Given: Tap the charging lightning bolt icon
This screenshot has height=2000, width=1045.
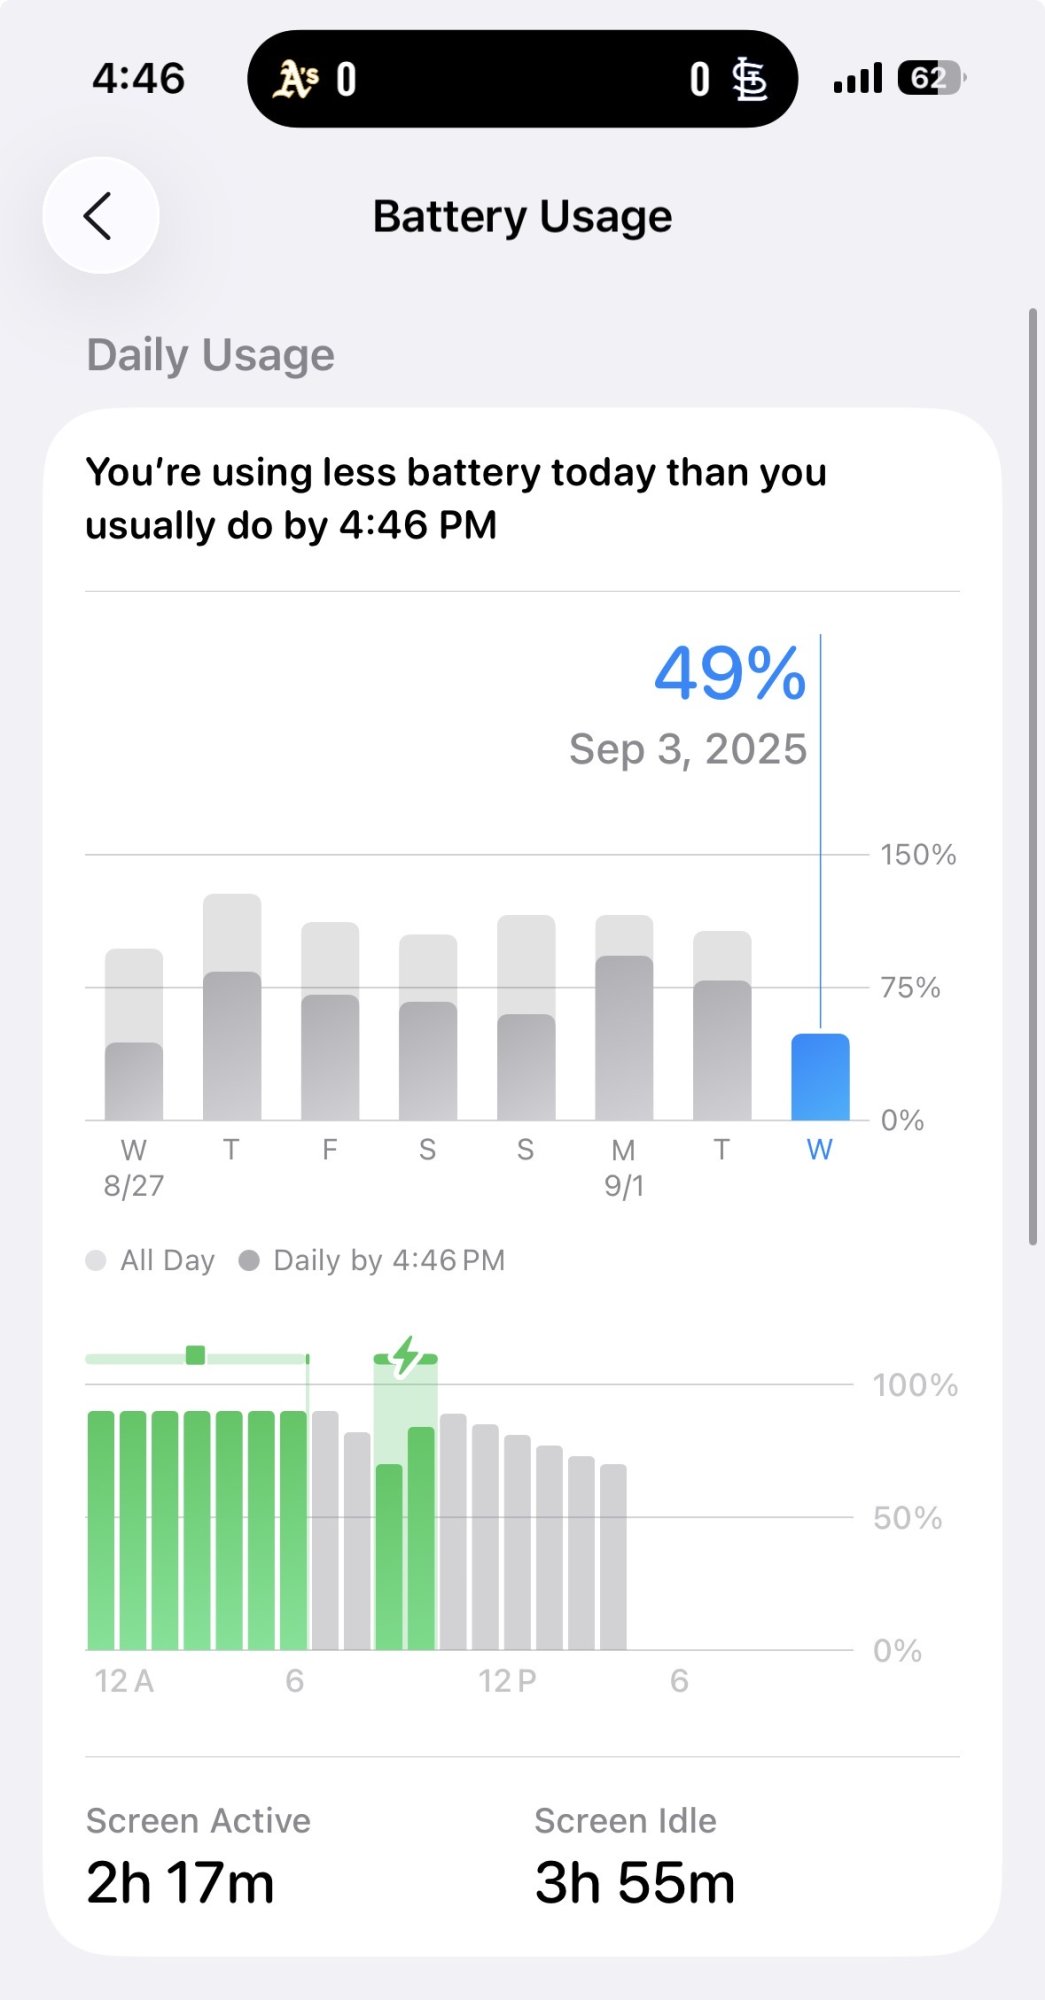Looking at the screenshot, I should 405,1356.
